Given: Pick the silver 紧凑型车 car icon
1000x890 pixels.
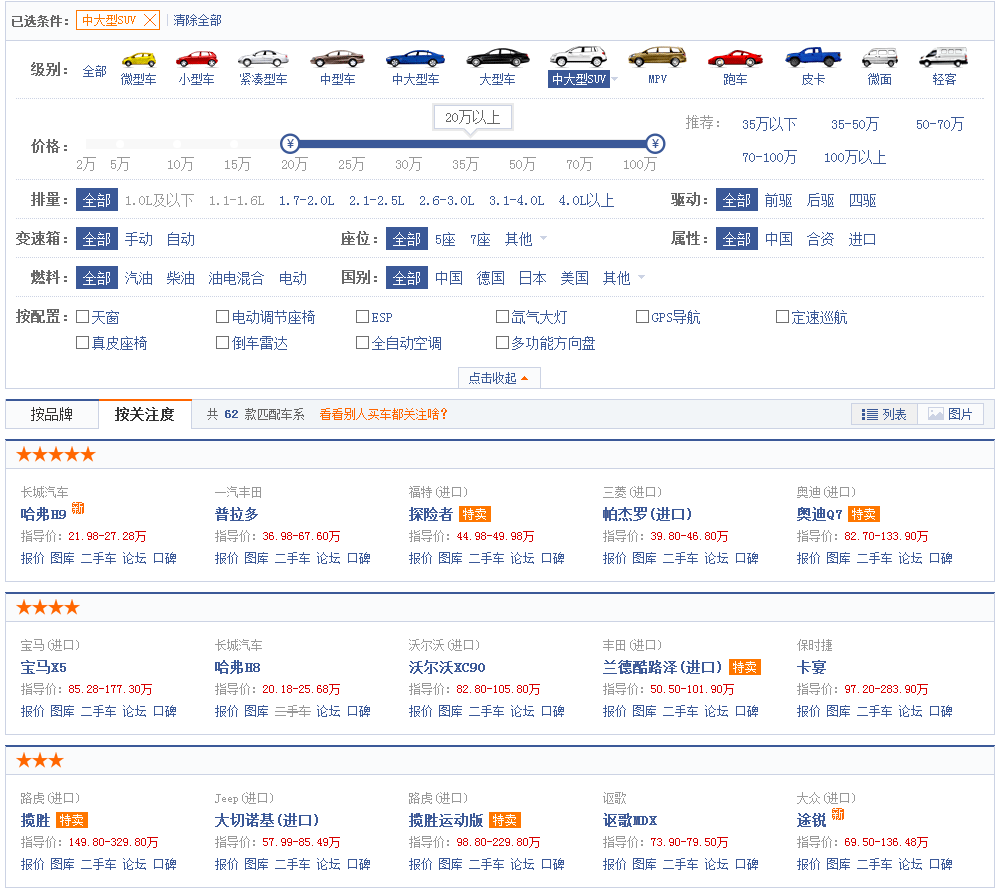Looking at the screenshot, I should (x=263, y=59).
